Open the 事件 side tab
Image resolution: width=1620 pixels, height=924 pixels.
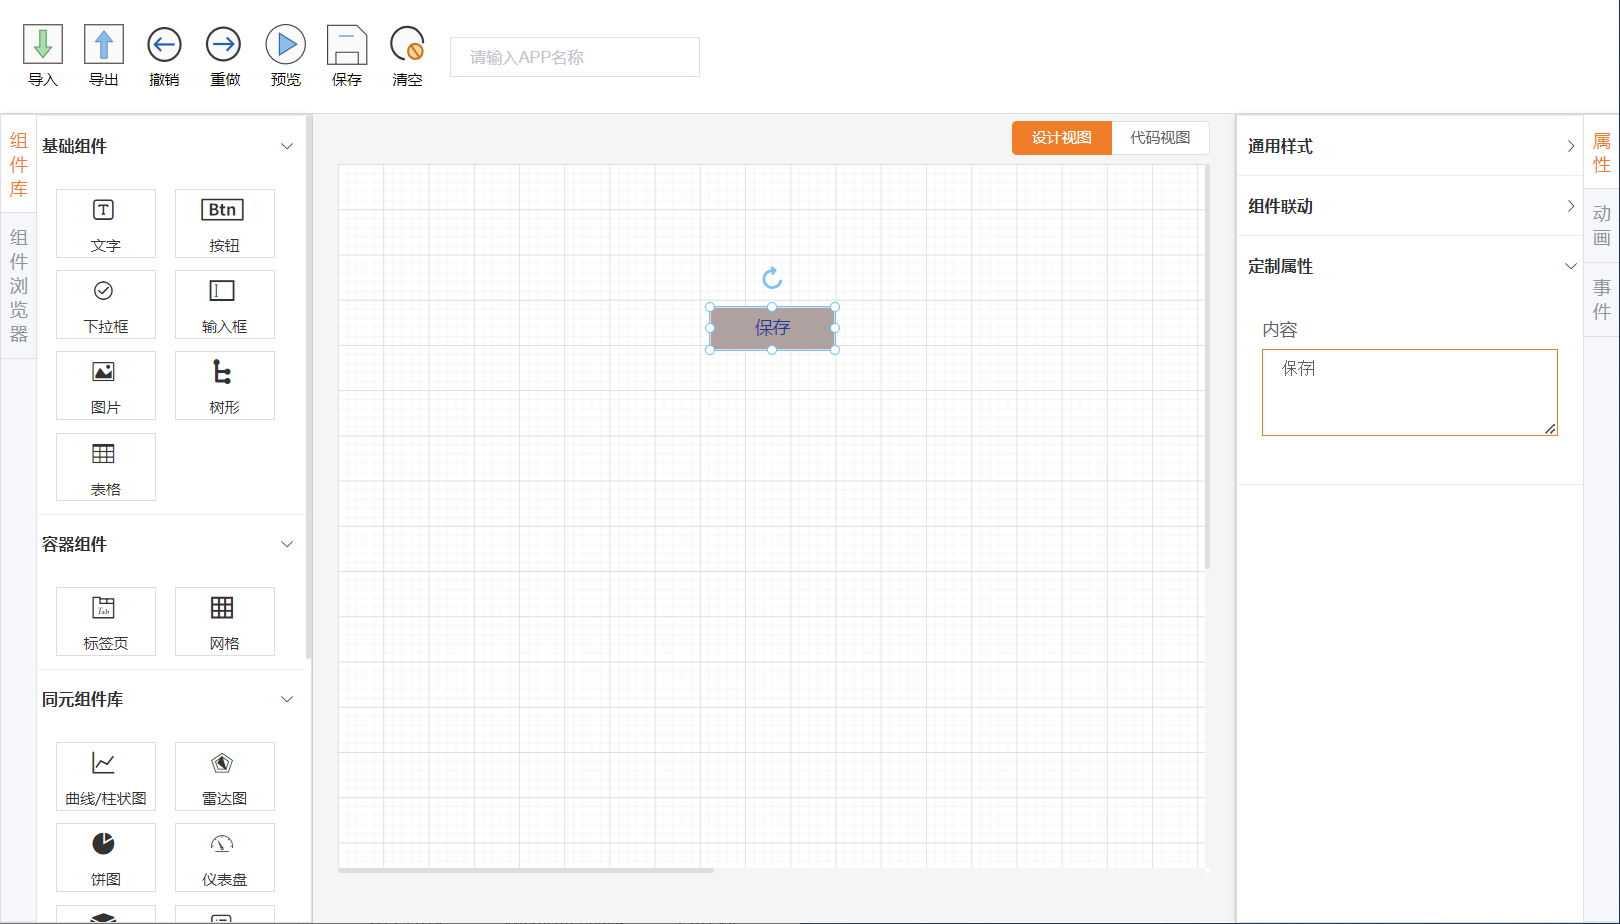coord(1602,300)
